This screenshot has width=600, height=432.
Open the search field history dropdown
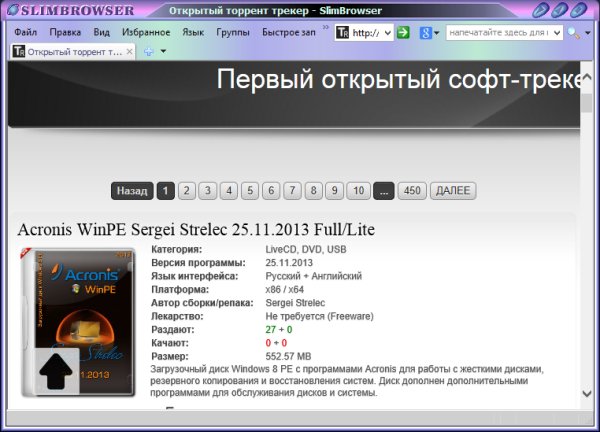coord(557,33)
